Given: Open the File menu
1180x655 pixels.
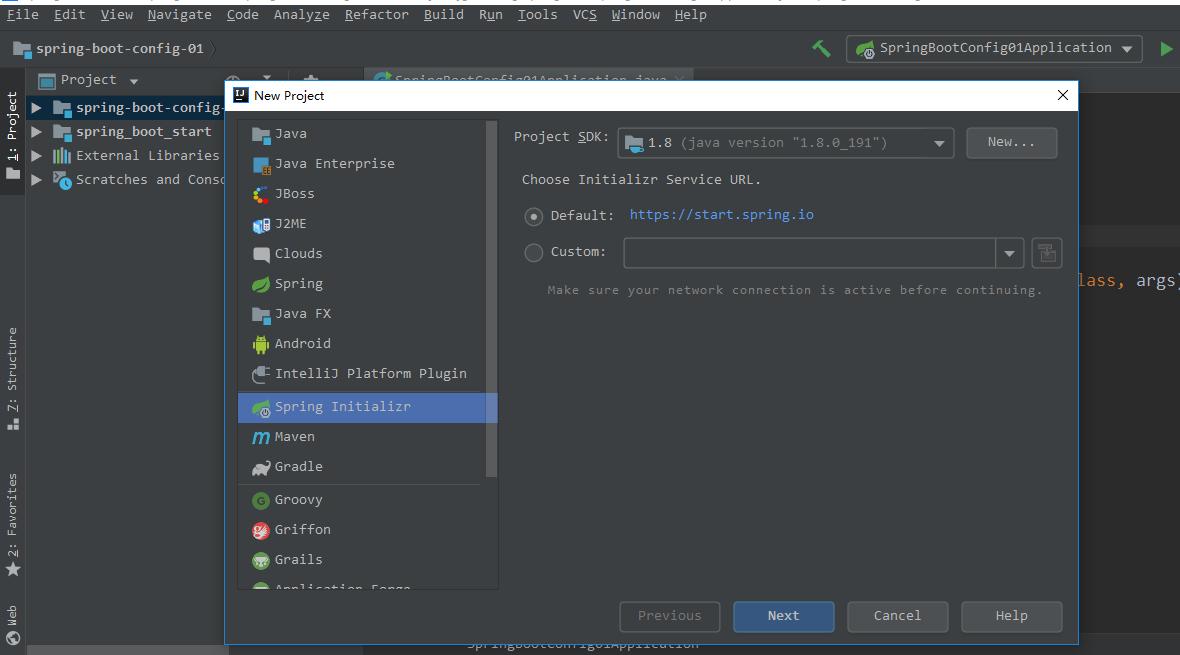Looking at the screenshot, I should click(23, 15).
